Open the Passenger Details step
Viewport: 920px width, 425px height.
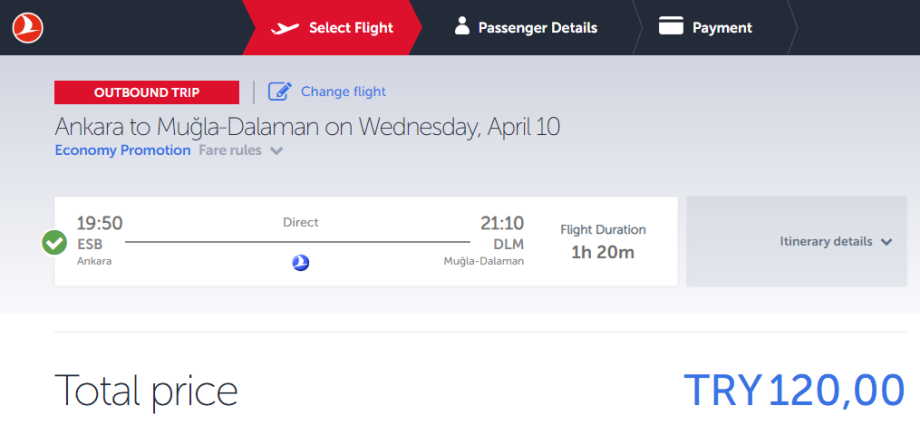[538, 28]
